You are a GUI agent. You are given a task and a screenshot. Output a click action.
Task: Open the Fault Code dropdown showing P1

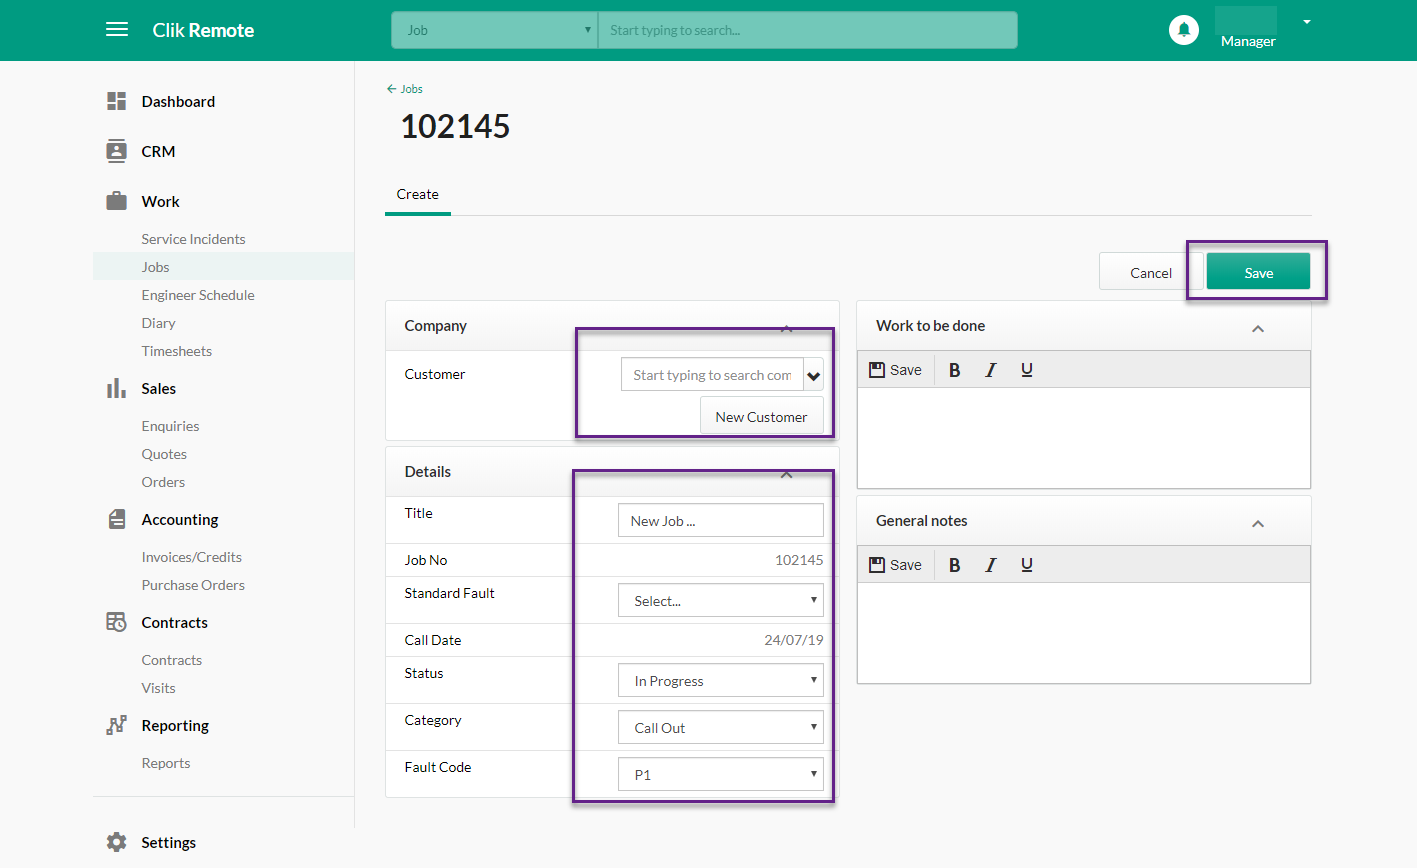click(720, 773)
